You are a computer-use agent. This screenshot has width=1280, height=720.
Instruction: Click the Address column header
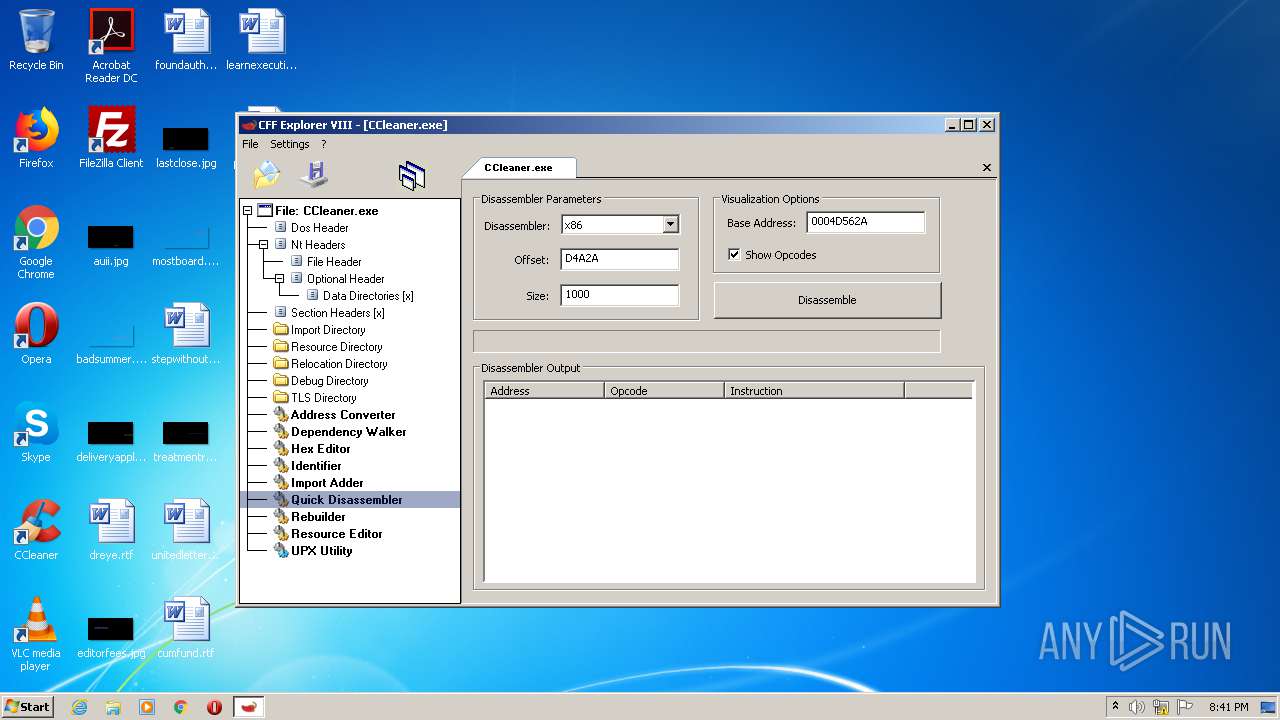click(544, 391)
